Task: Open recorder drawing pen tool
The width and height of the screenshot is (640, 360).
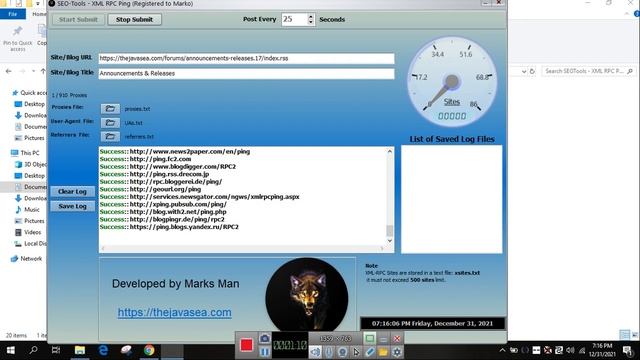Action: click(369, 351)
